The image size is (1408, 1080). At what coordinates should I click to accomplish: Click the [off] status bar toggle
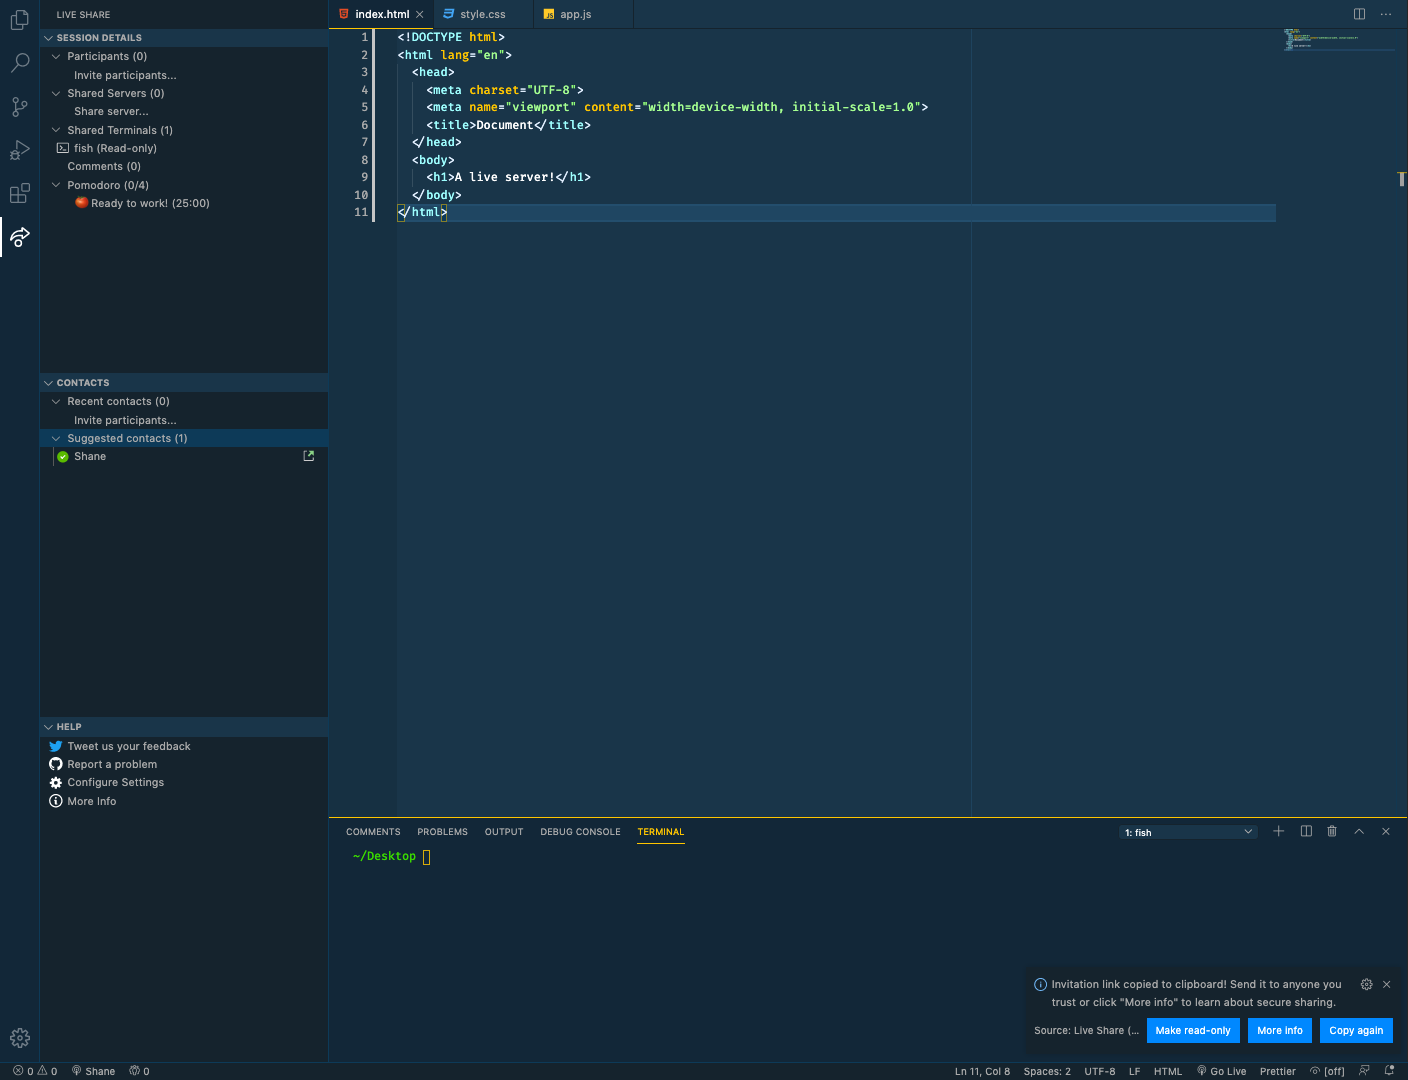[x=1327, y=1071]
